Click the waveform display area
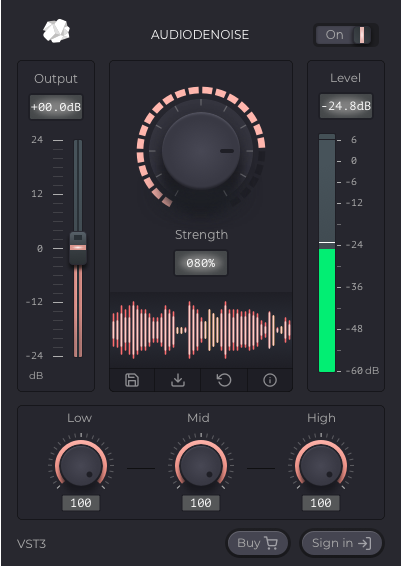The image size is (401, 566). point(201,330)
